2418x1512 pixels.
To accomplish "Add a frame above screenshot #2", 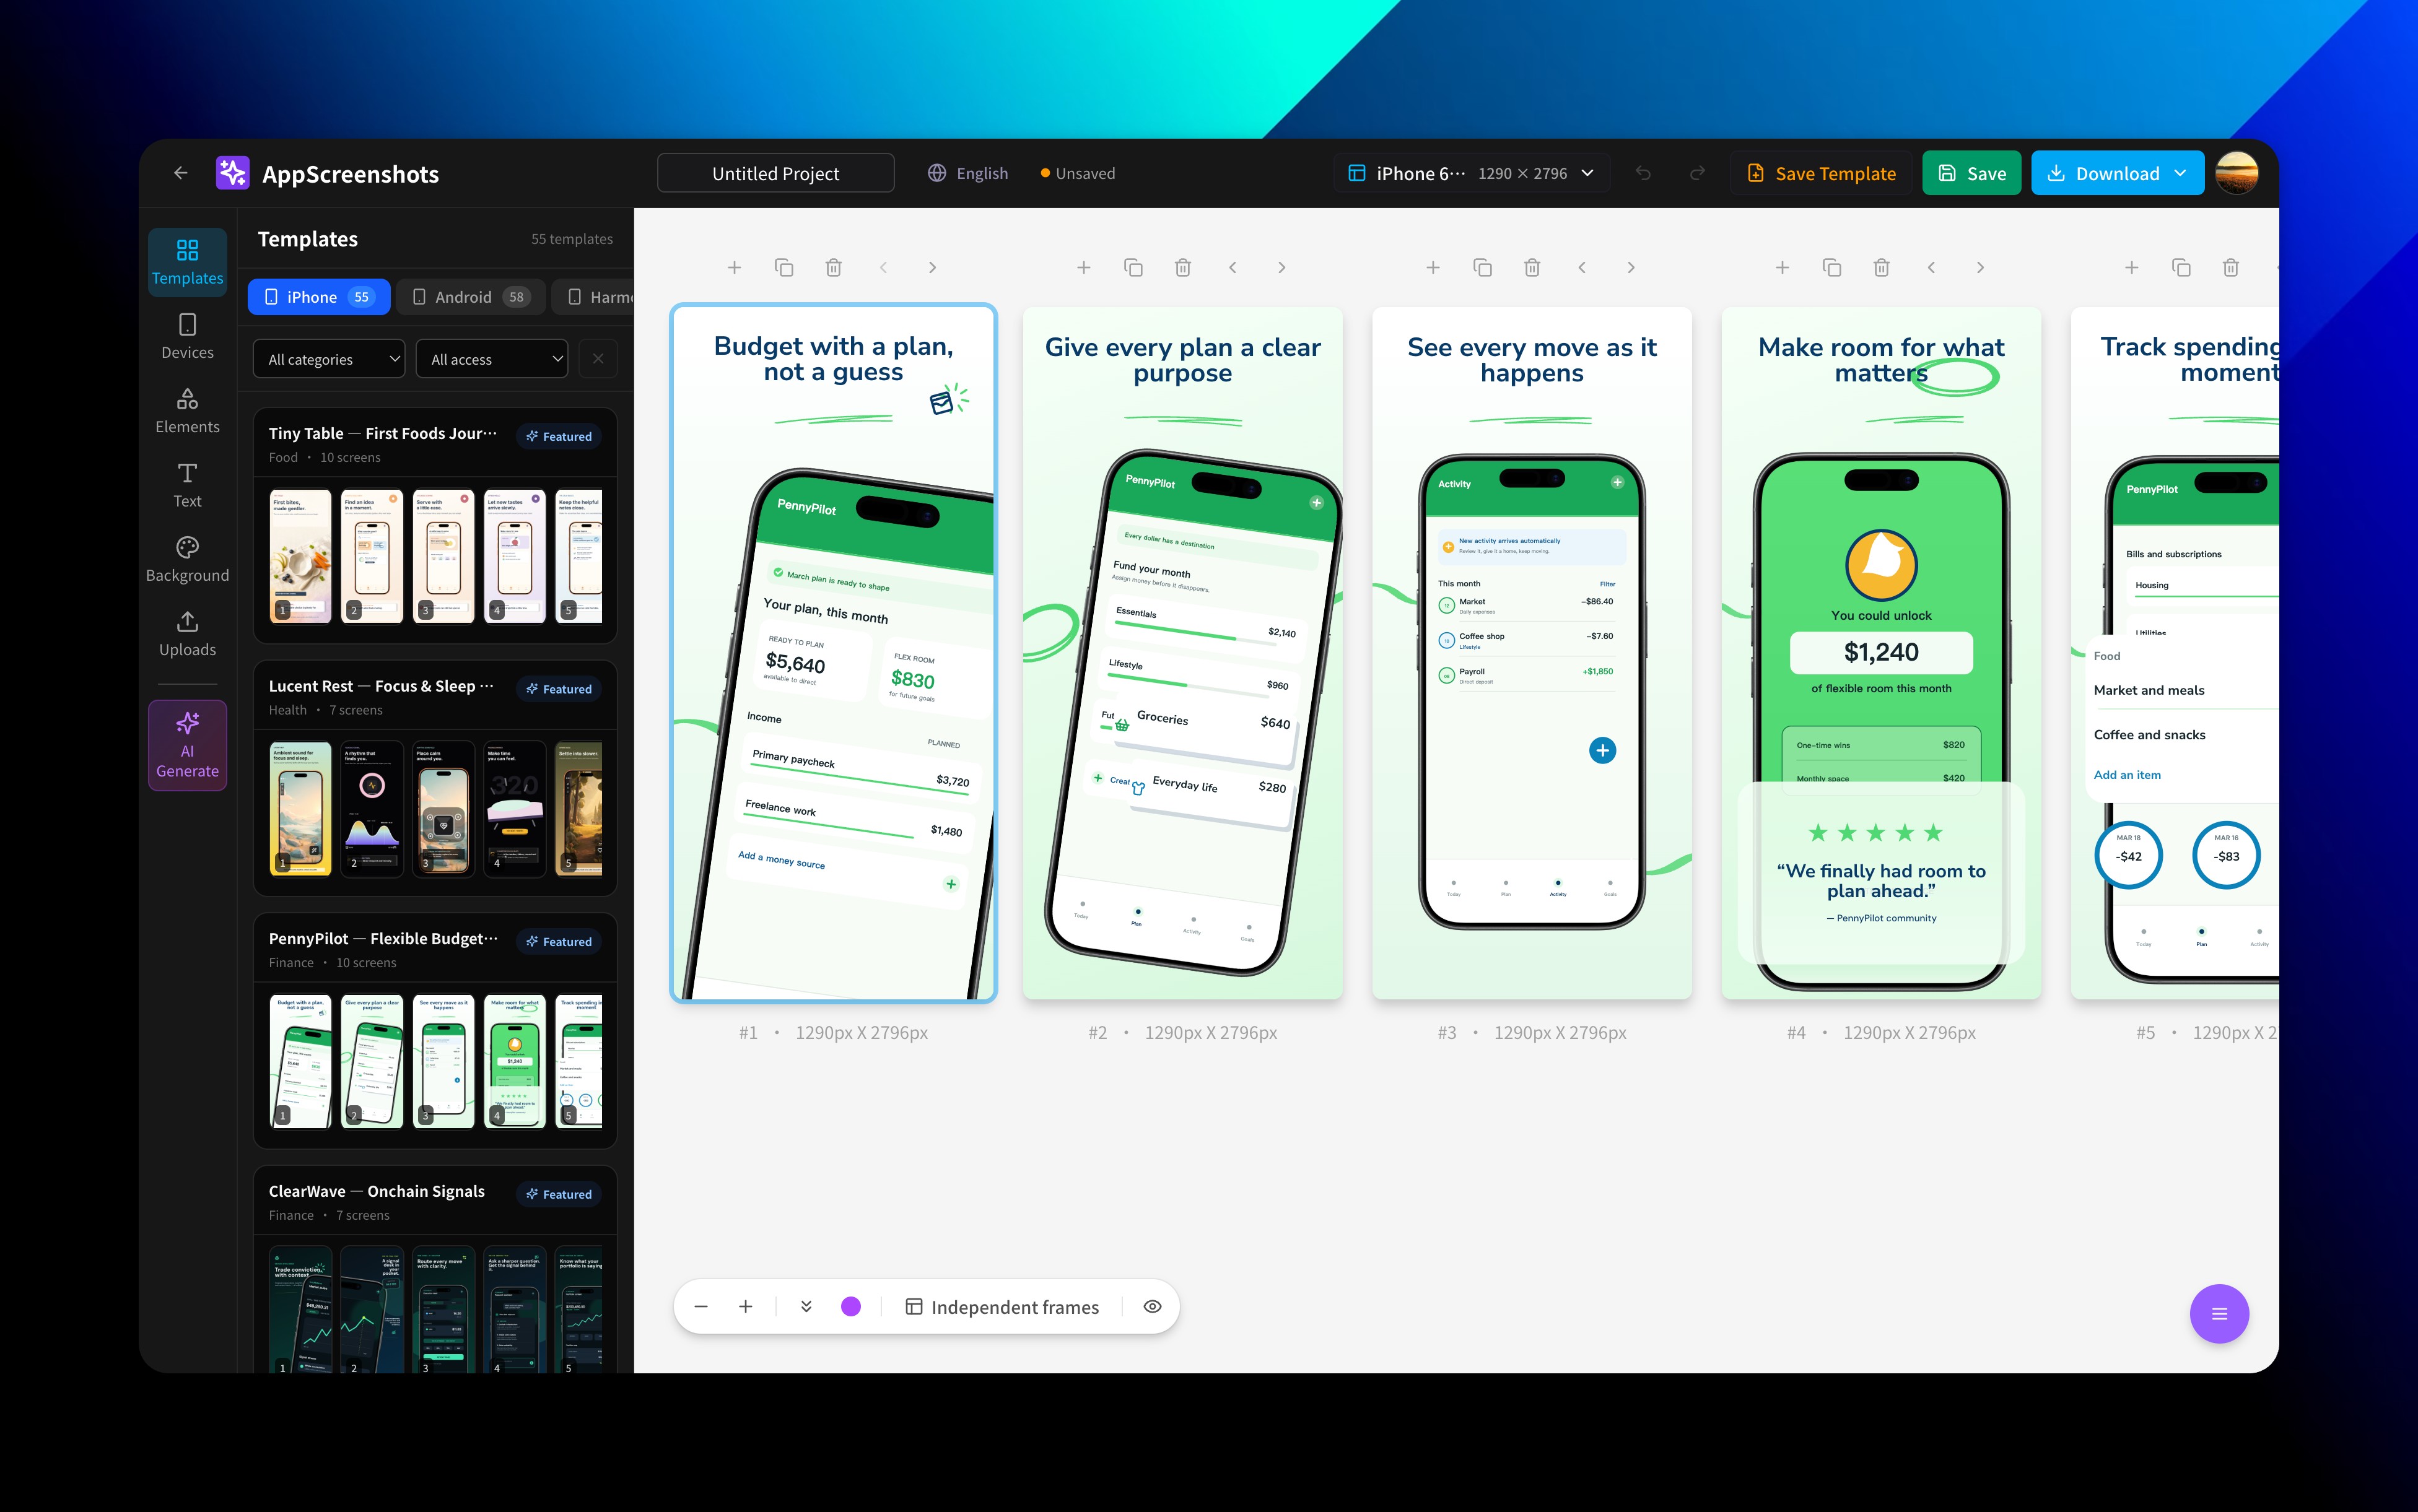I will pyautogui.click(x=1083, y=267).
